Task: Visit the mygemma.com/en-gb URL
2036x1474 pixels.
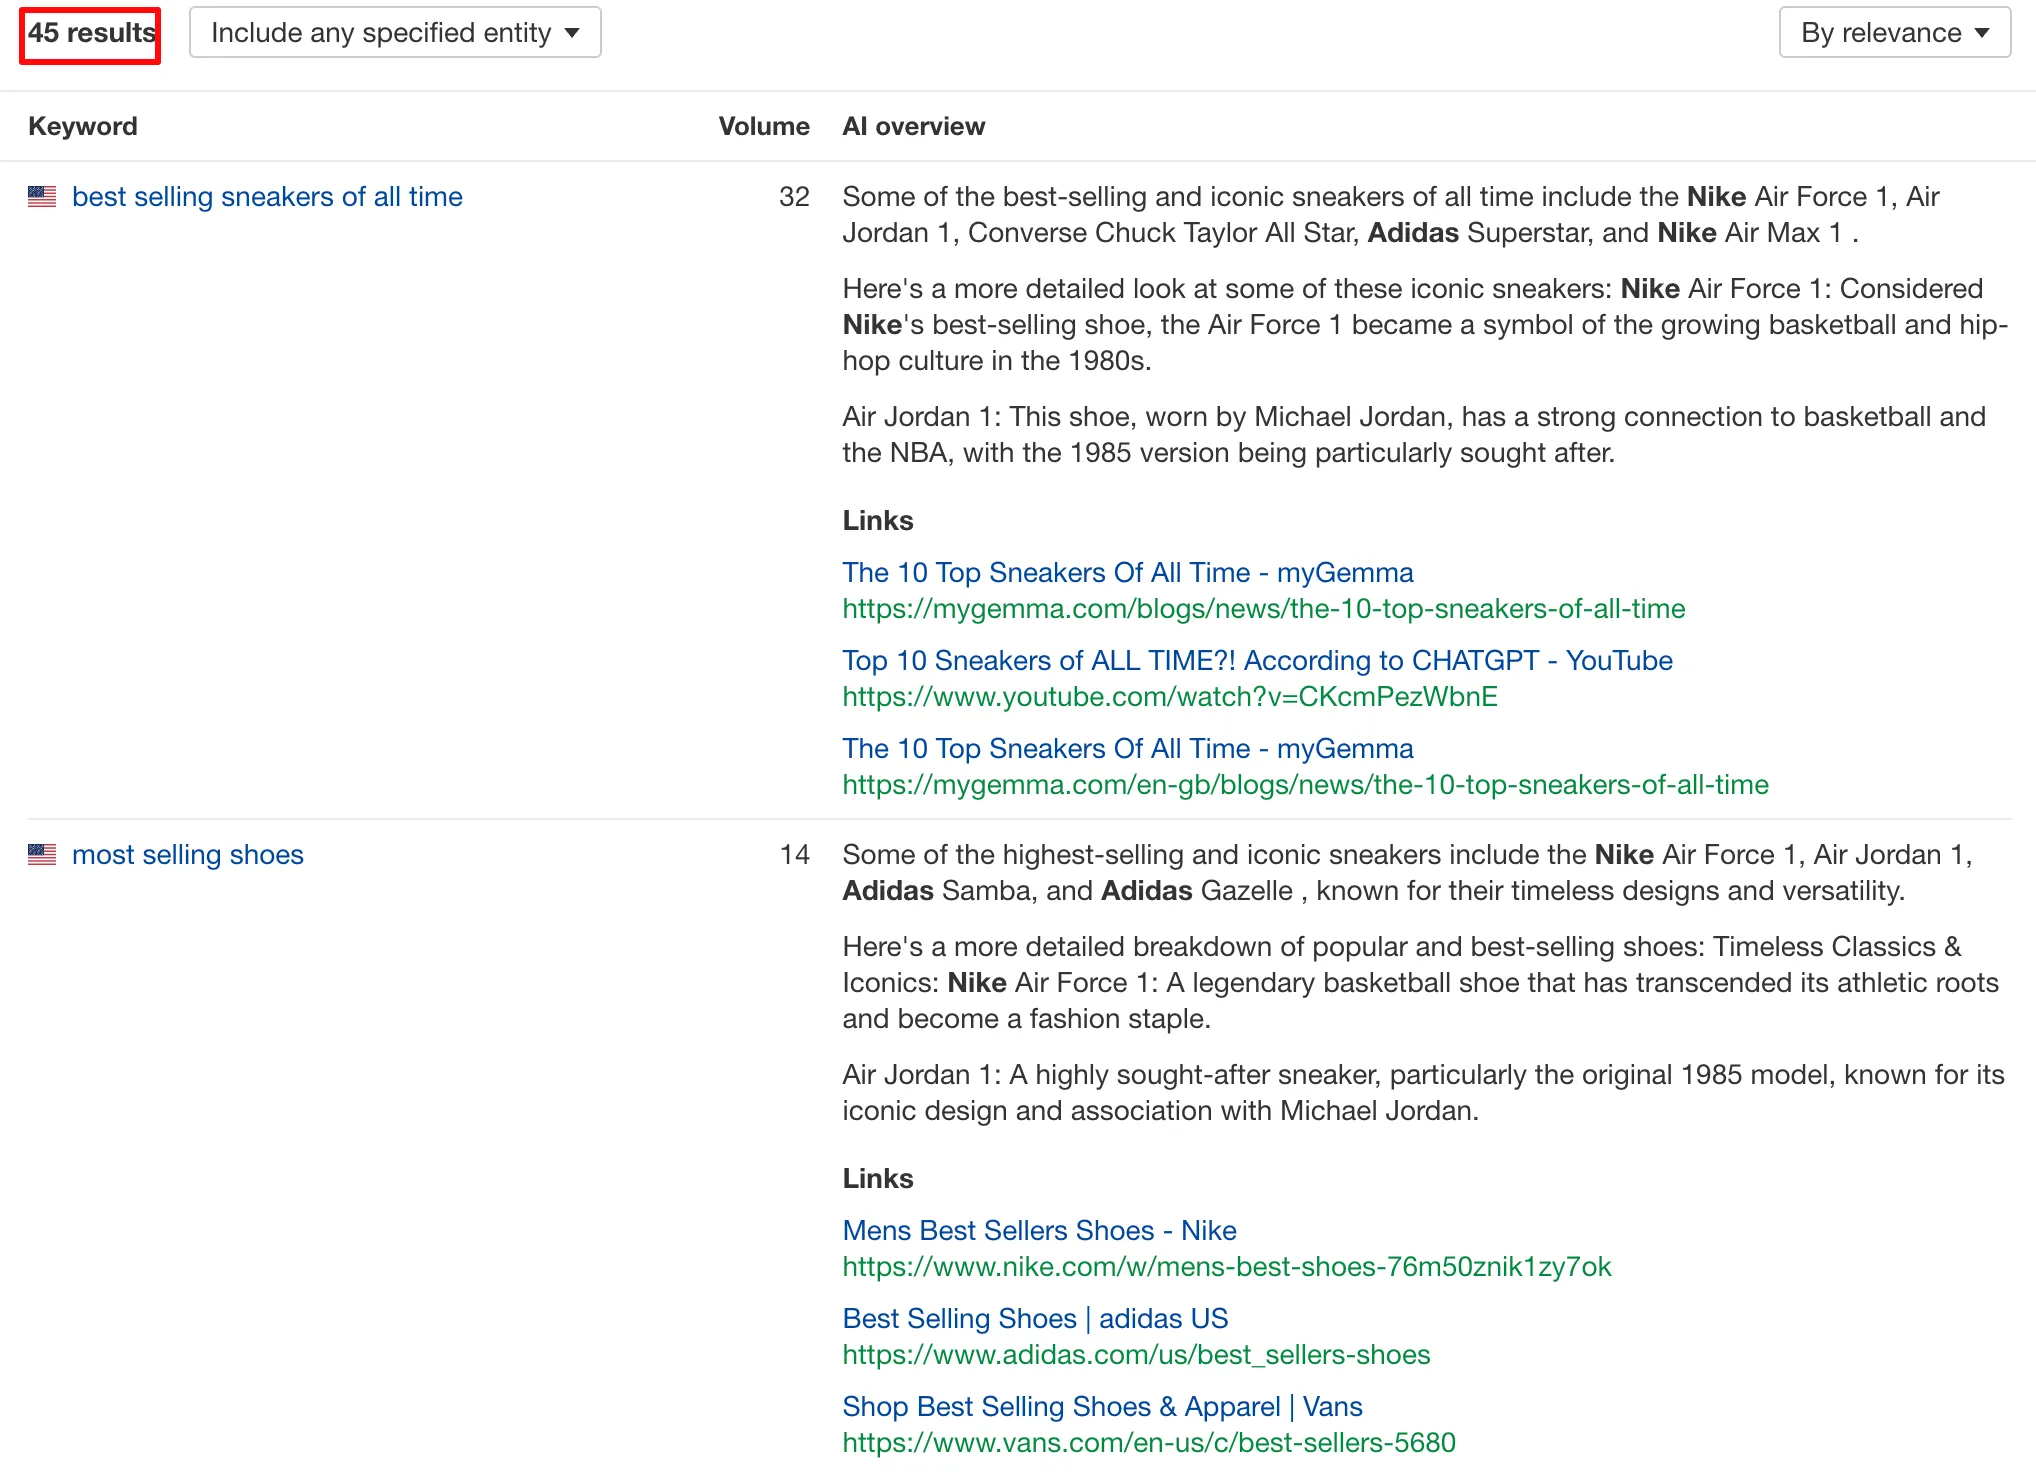Action: 1306,785
